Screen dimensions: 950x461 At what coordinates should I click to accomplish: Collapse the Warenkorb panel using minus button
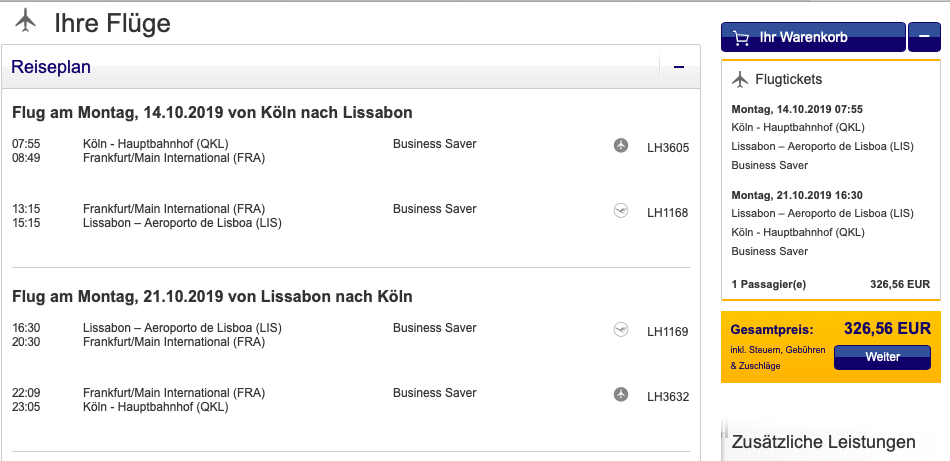[923, 38]
